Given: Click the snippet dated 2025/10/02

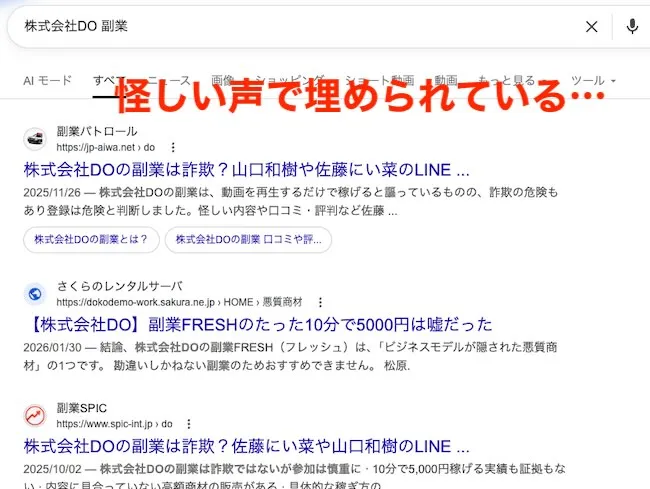Looking at the screenshot, I should click(294, 477).
